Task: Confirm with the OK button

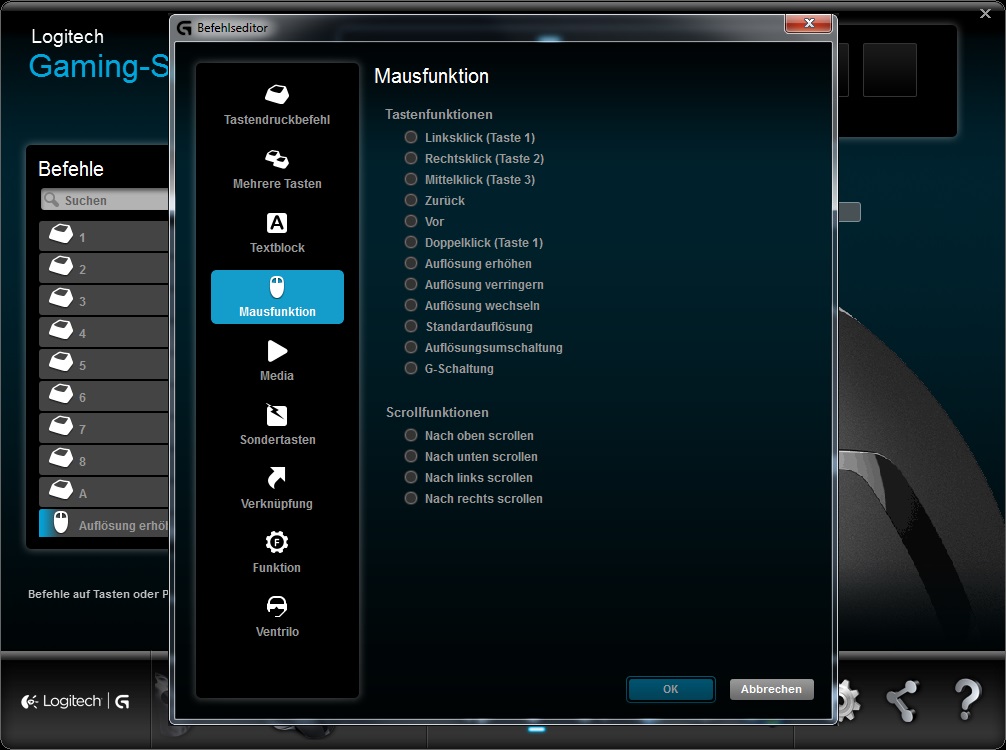Action: (670, 689)
